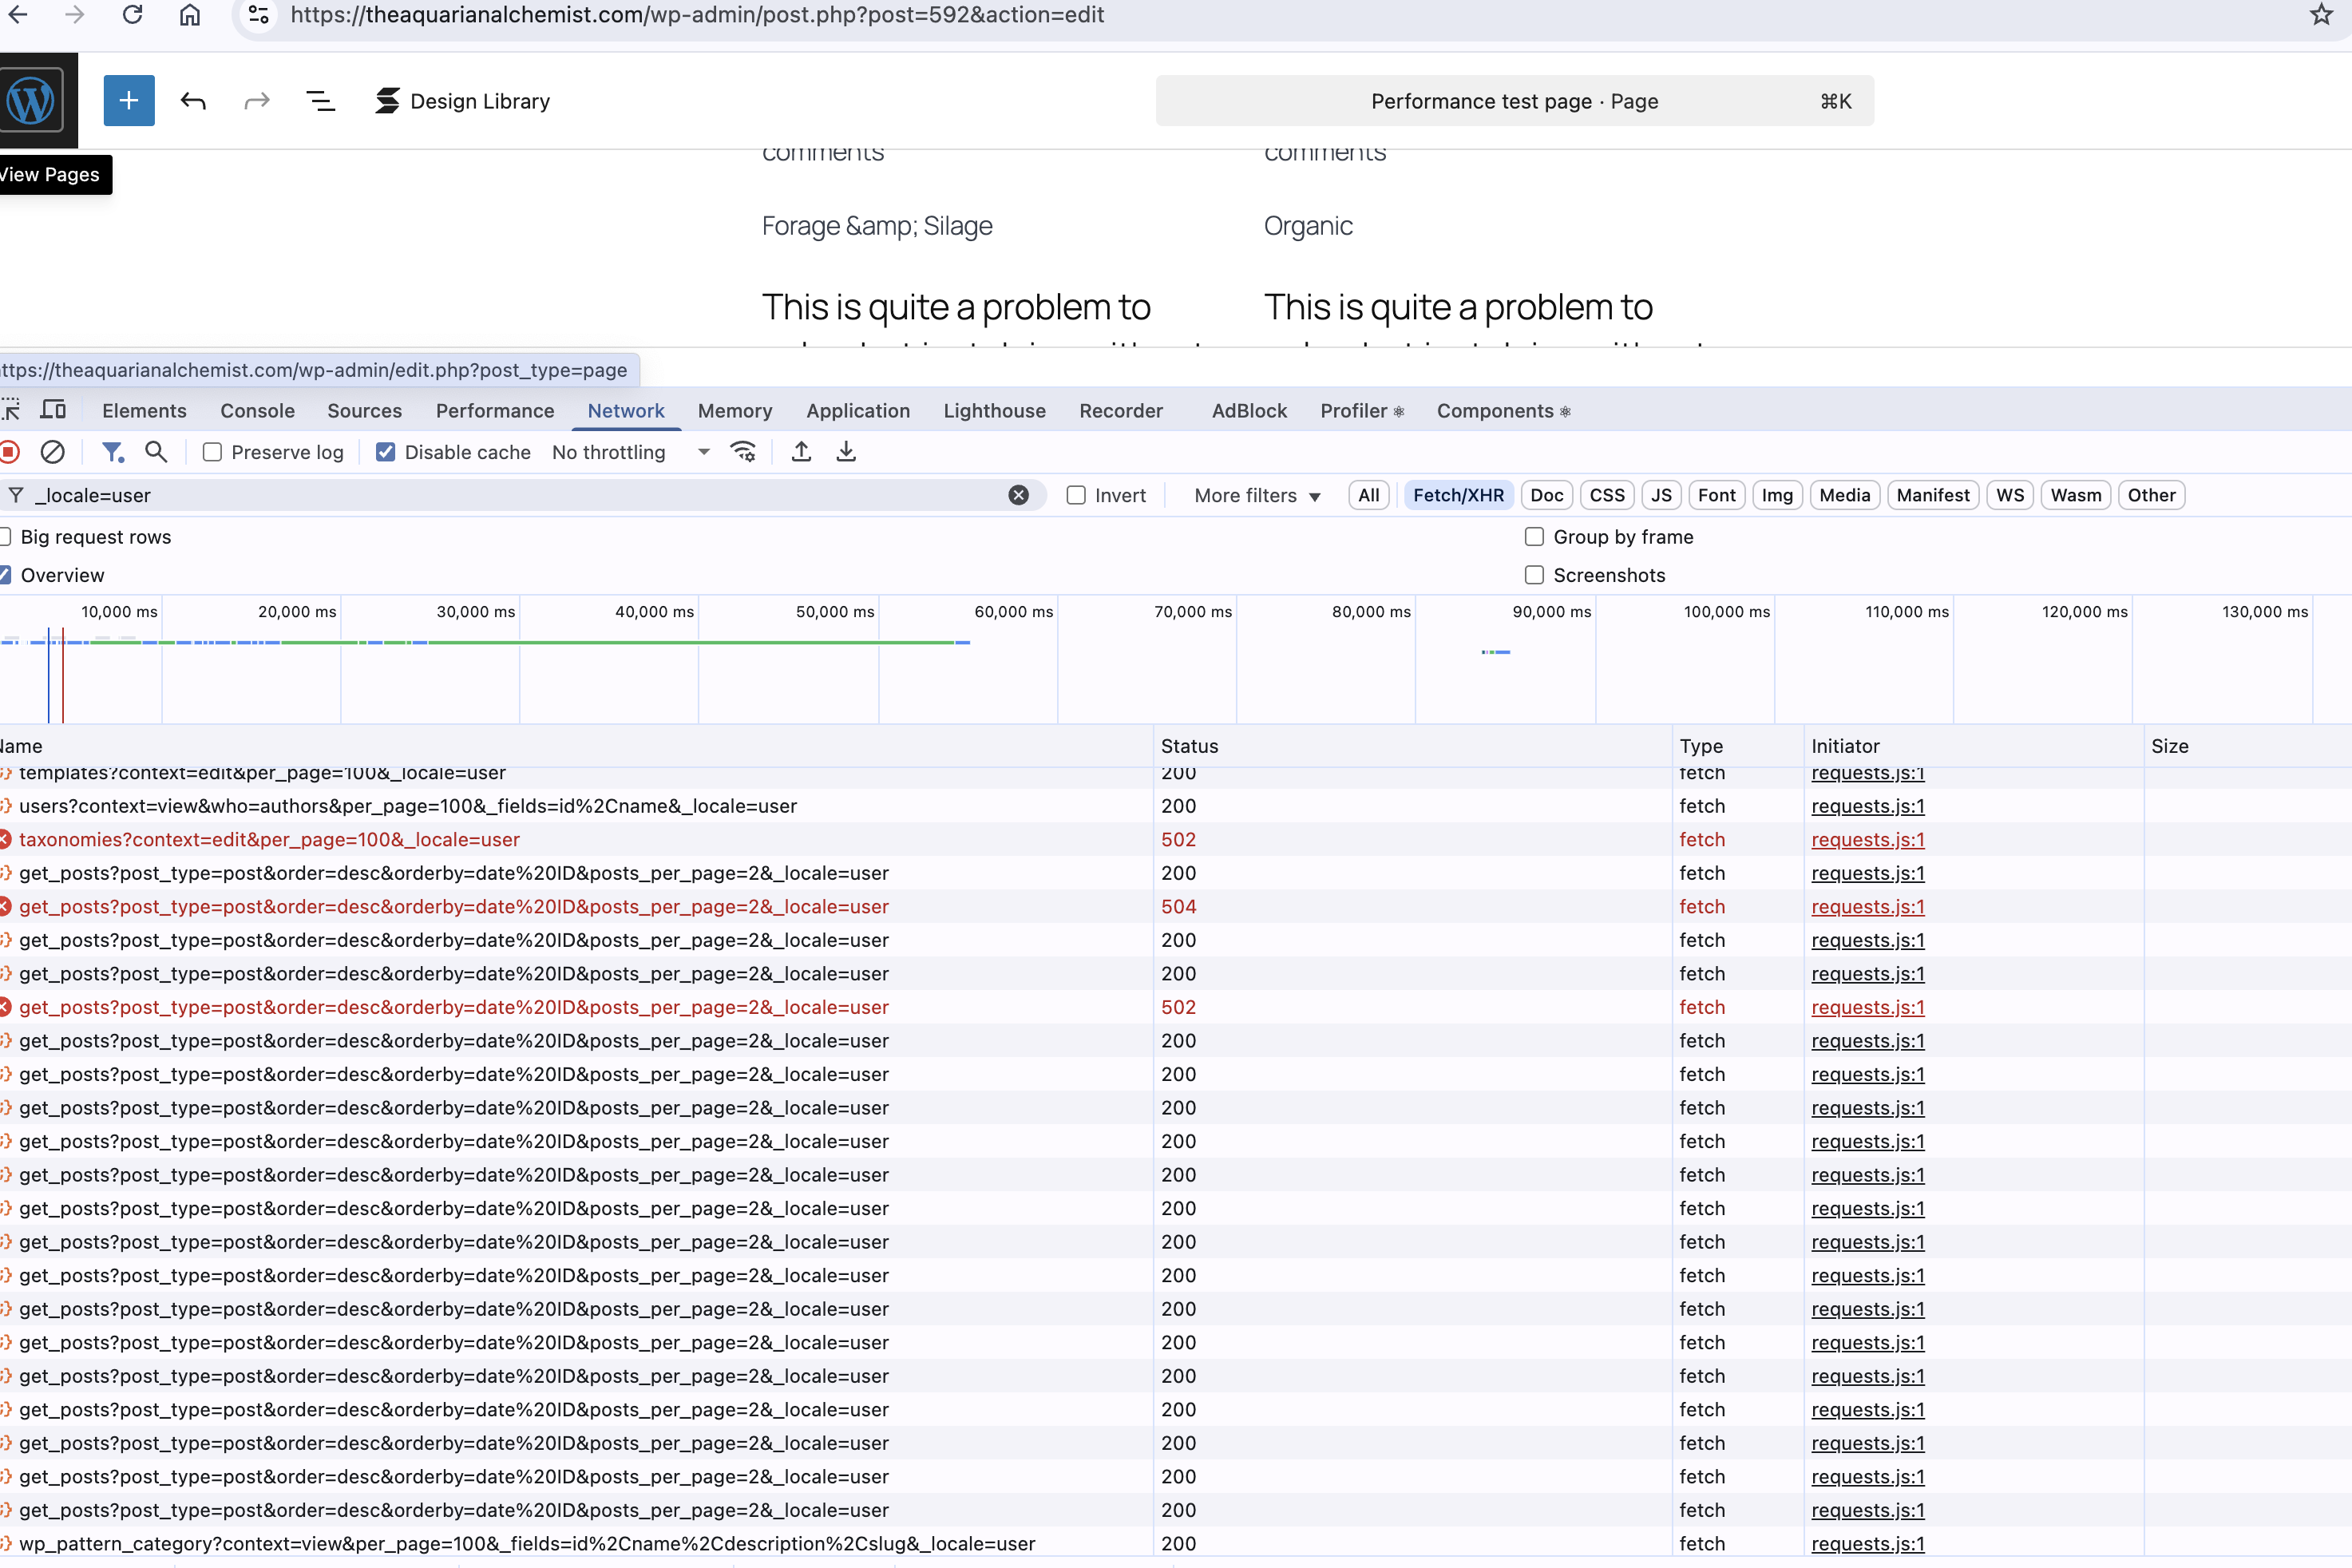Image resolution: width=2352 pixels, height=1568 pixels.
Task: Uncheck Disable cache
Action: click(385, 452)
